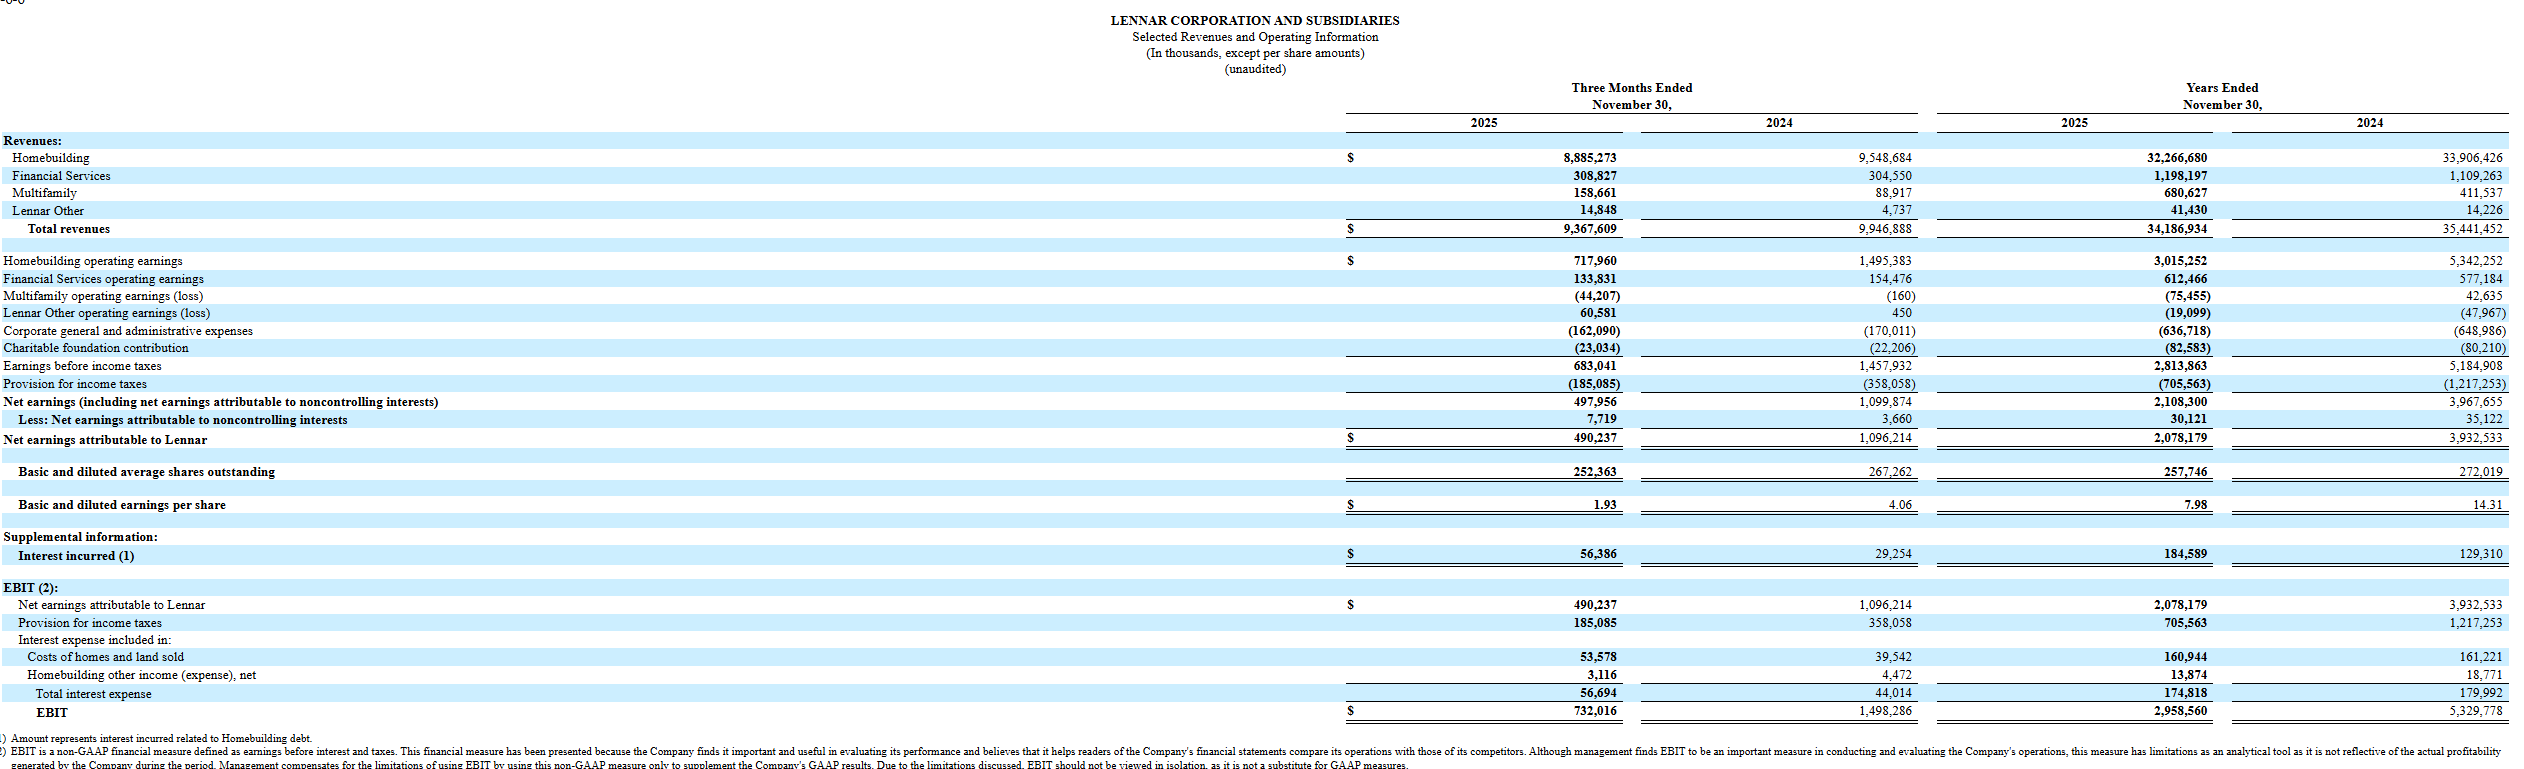
Task: Select the Total revenues value 9,367,609
Action: [1589, 229]
